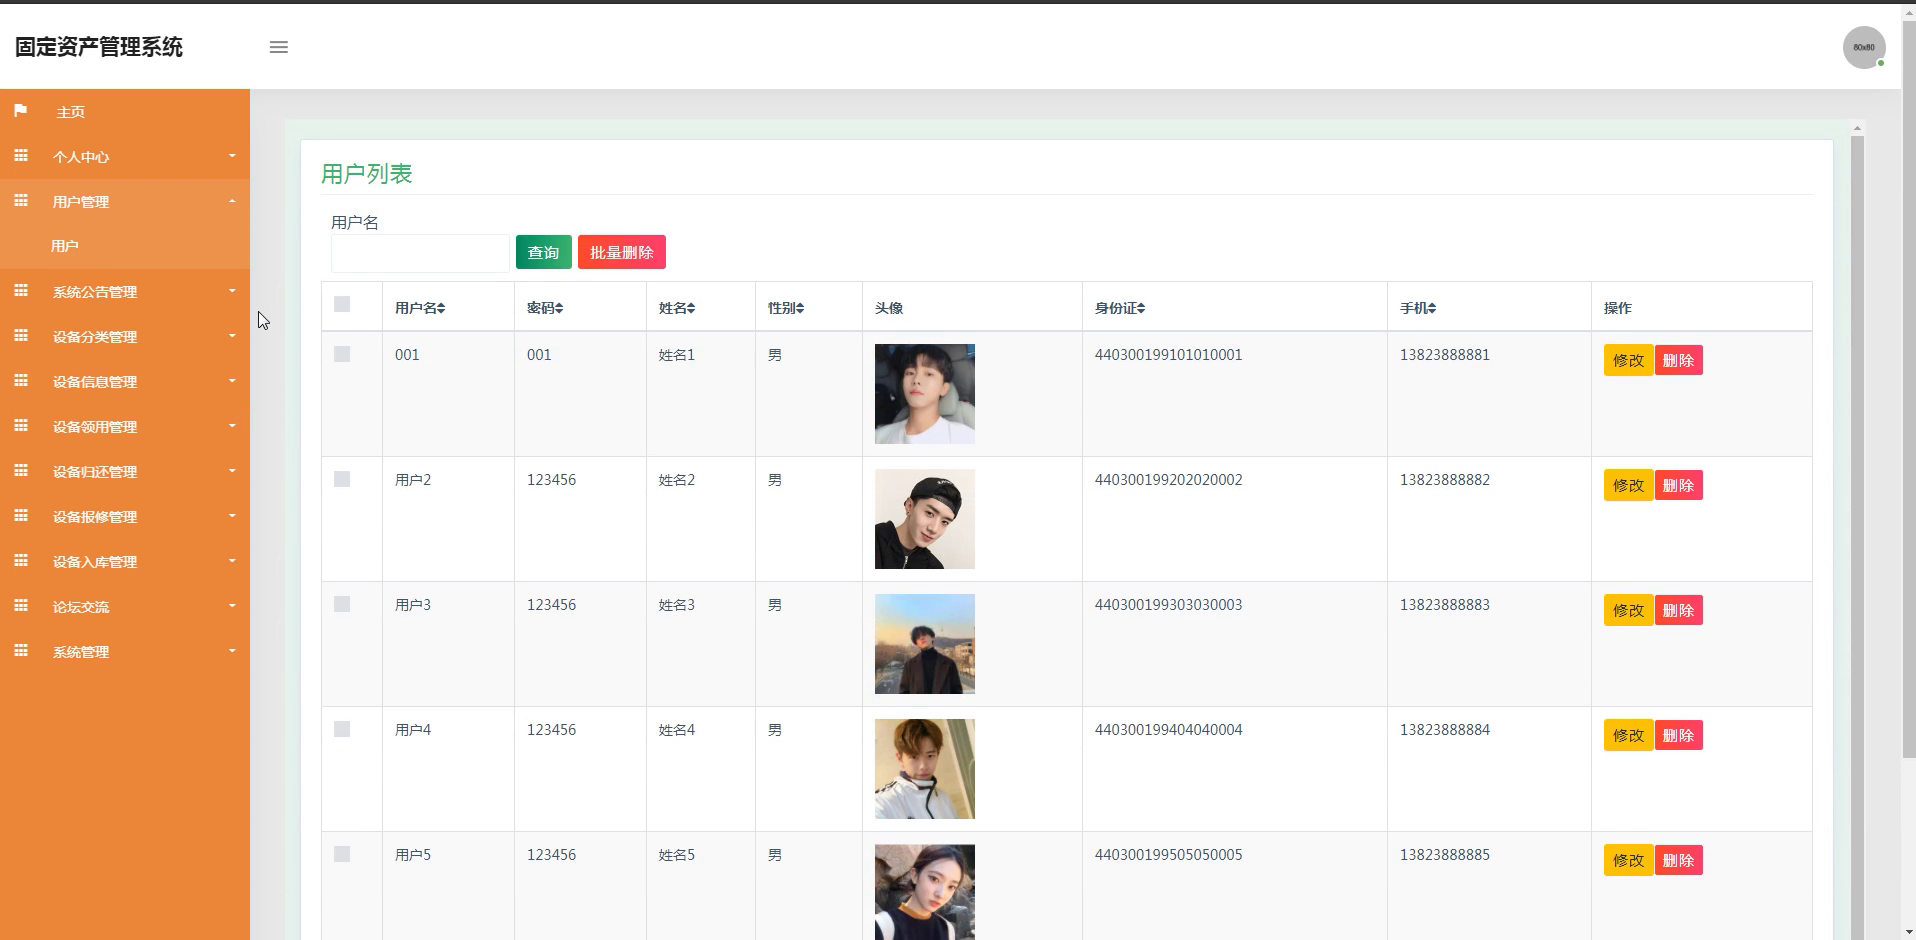Sort table by 身份证 column arrows
This screenshot has height=940, width=1916.
(1141, 308)
